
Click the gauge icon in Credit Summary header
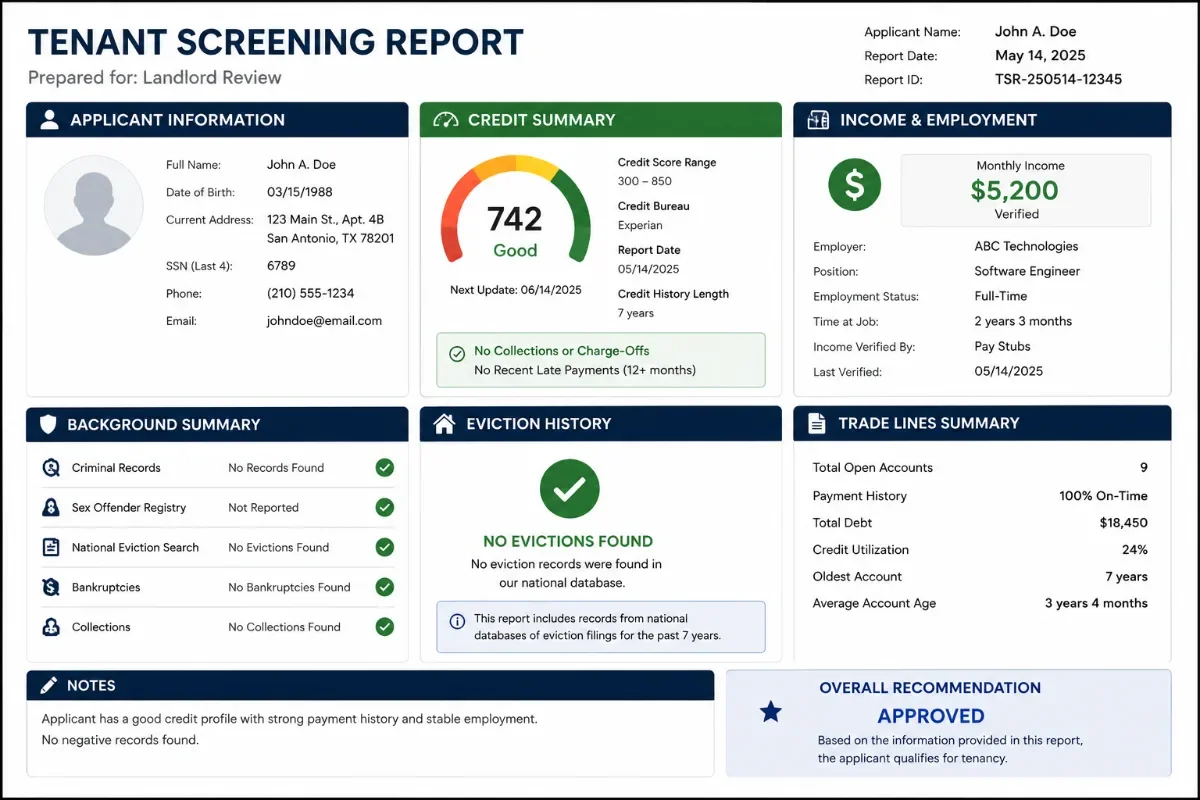pyautogui.click(x=445, y=120)
